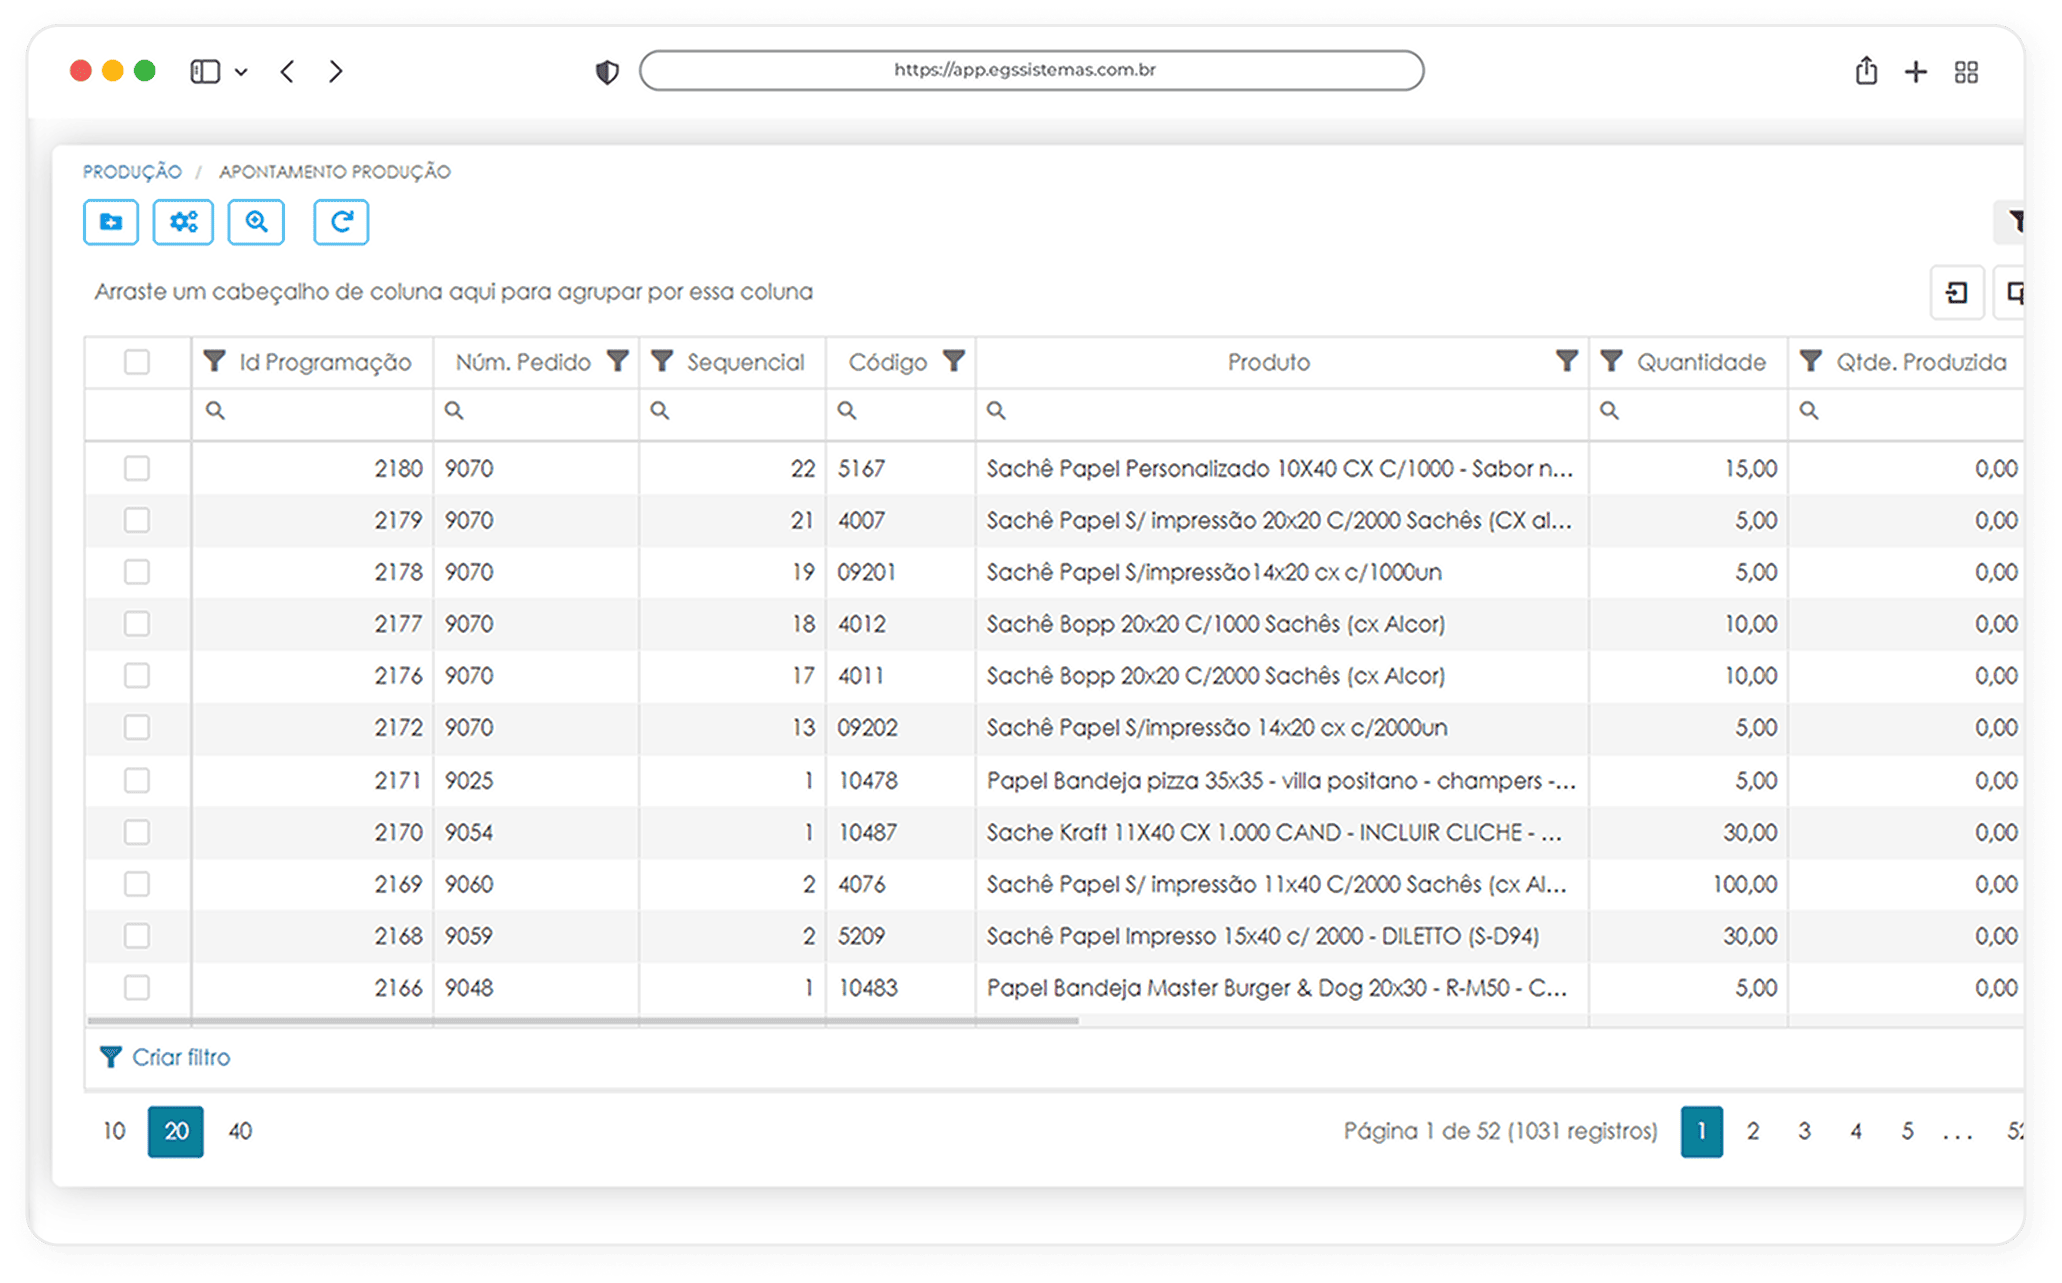Tick checkbox for row 2178
2062x1283 pixels.
pyautogui.click(x=137, y=572)
